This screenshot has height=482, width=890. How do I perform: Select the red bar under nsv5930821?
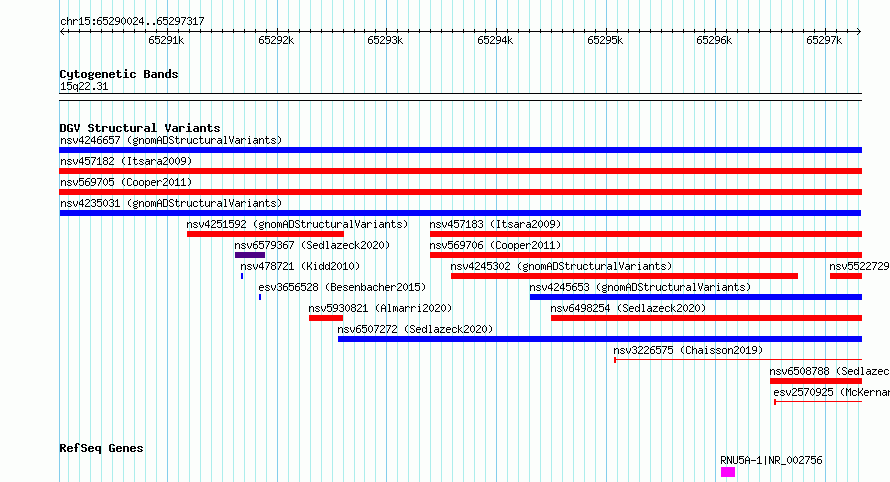pyautogui.click(x=326, y=318)
